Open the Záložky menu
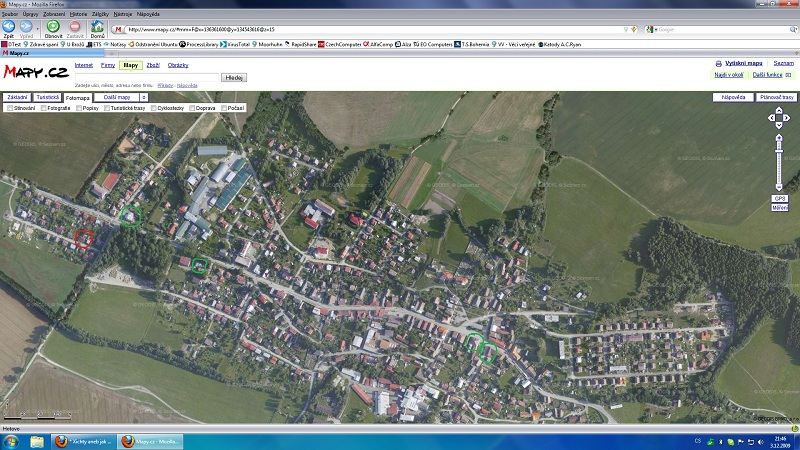This screenshot has height=450, width=800. (100, 14)
